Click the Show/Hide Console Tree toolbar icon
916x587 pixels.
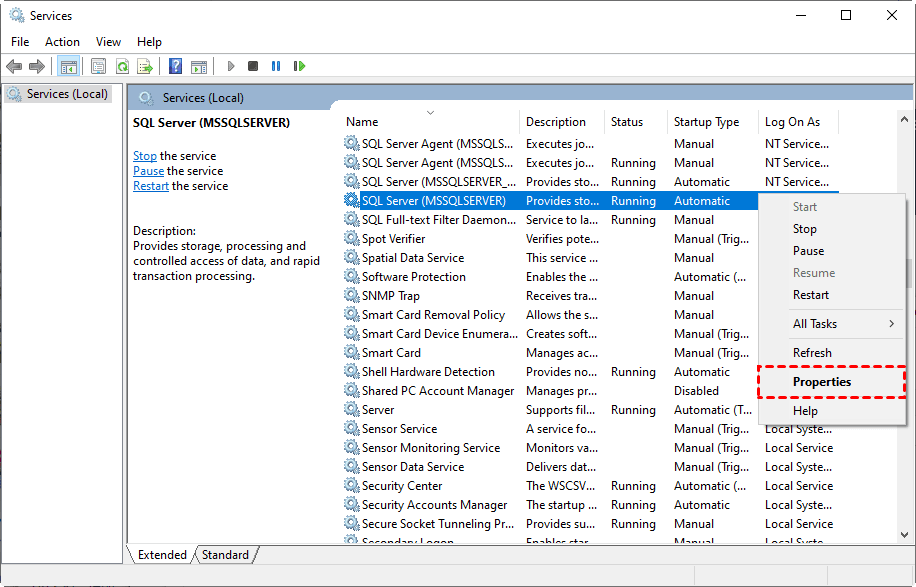pyautogui.click(x=69, y=66)
